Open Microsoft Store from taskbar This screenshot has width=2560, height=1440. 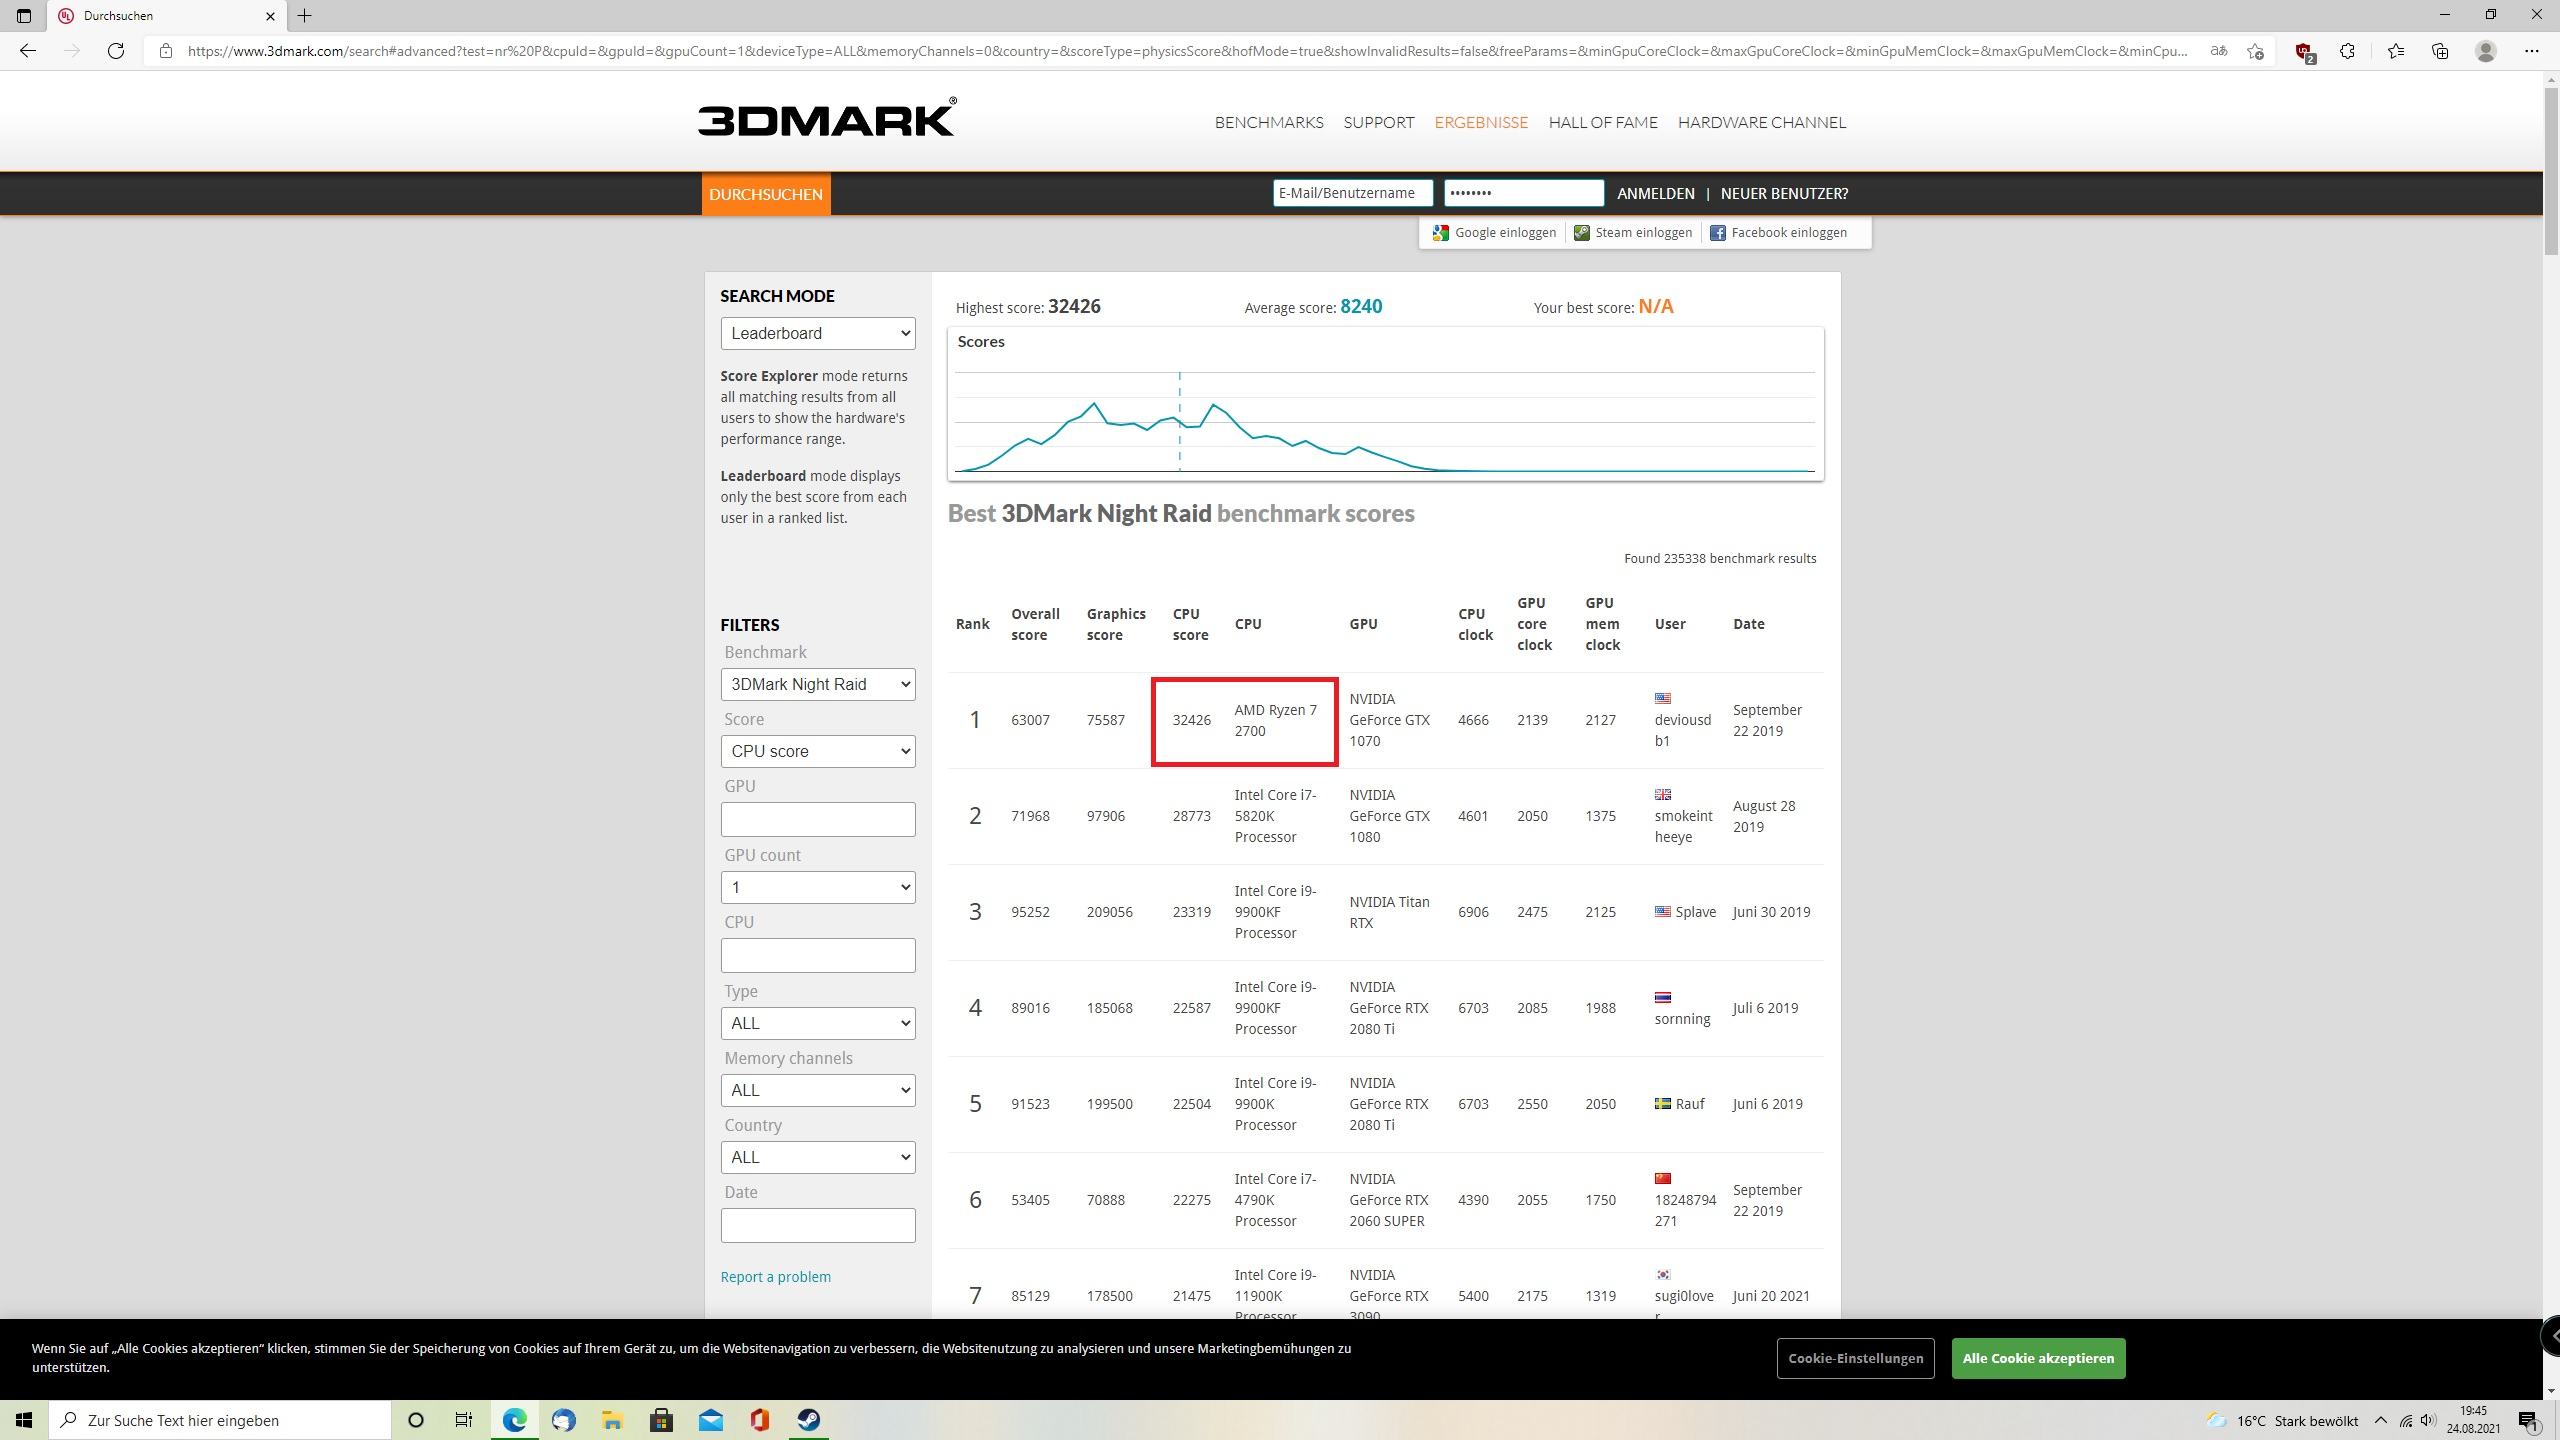pyautogui.click(x=661, y=1420)
